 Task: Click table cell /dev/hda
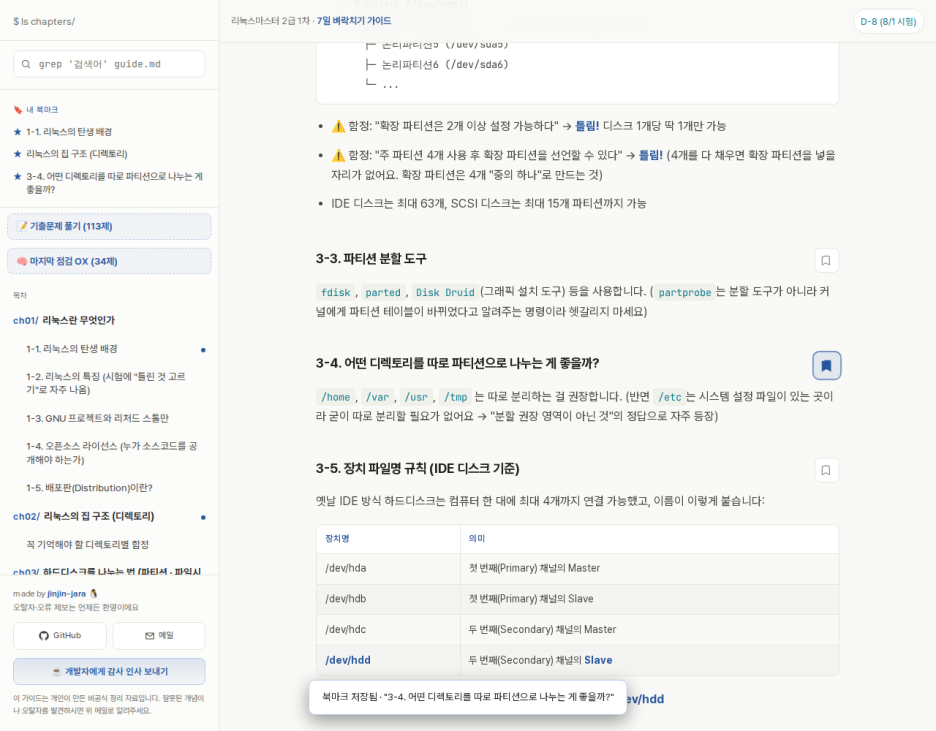click(389, 568)
